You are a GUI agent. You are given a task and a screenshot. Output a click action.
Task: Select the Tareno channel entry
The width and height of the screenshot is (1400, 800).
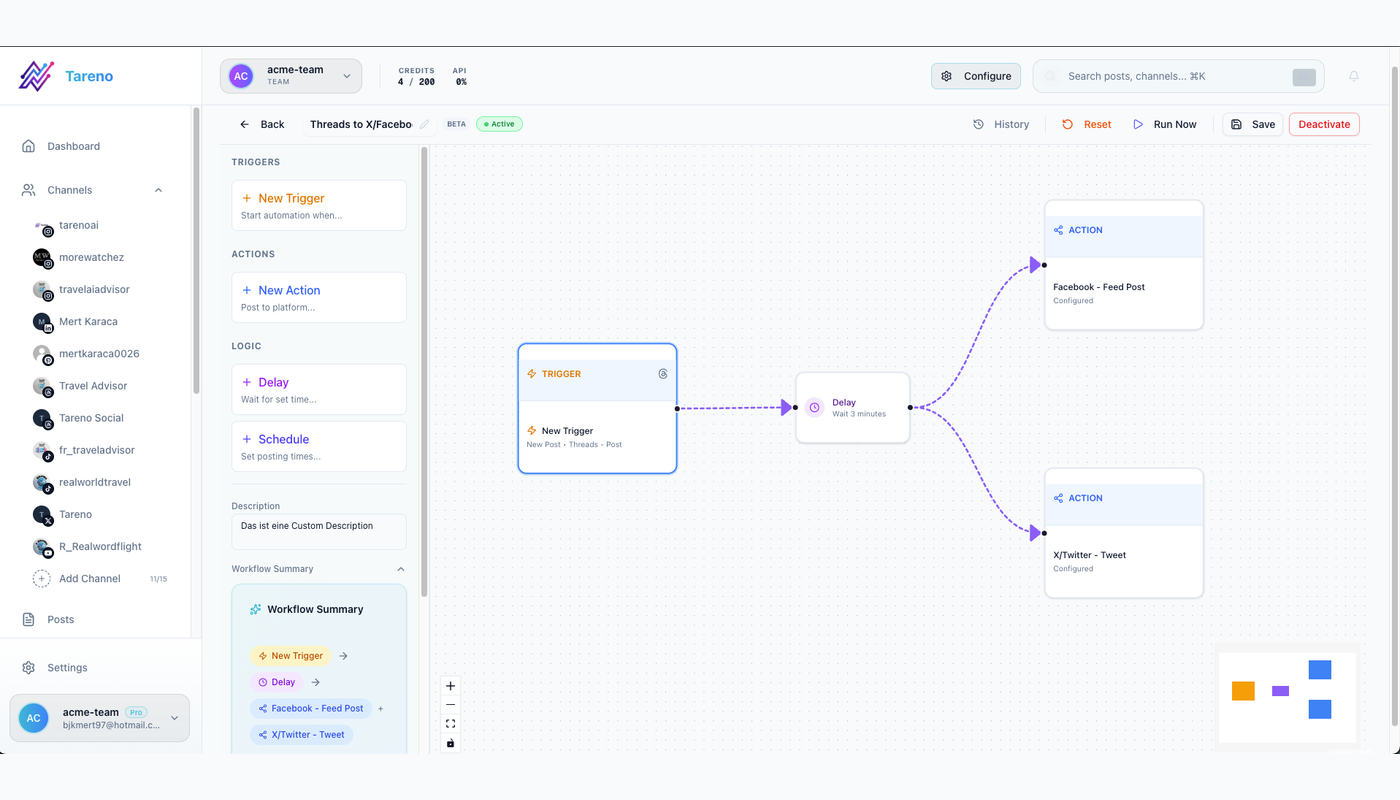pyautogui.click(x=75, y=515)
